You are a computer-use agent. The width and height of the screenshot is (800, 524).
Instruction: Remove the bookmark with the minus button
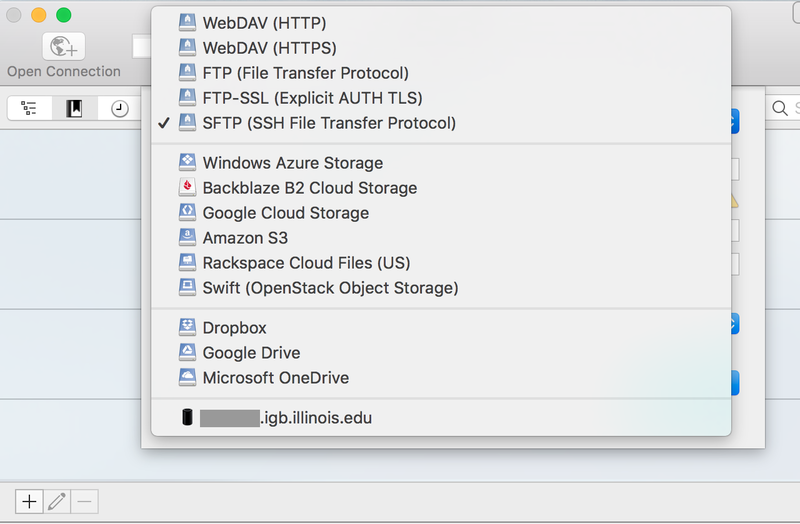point(84,501)
